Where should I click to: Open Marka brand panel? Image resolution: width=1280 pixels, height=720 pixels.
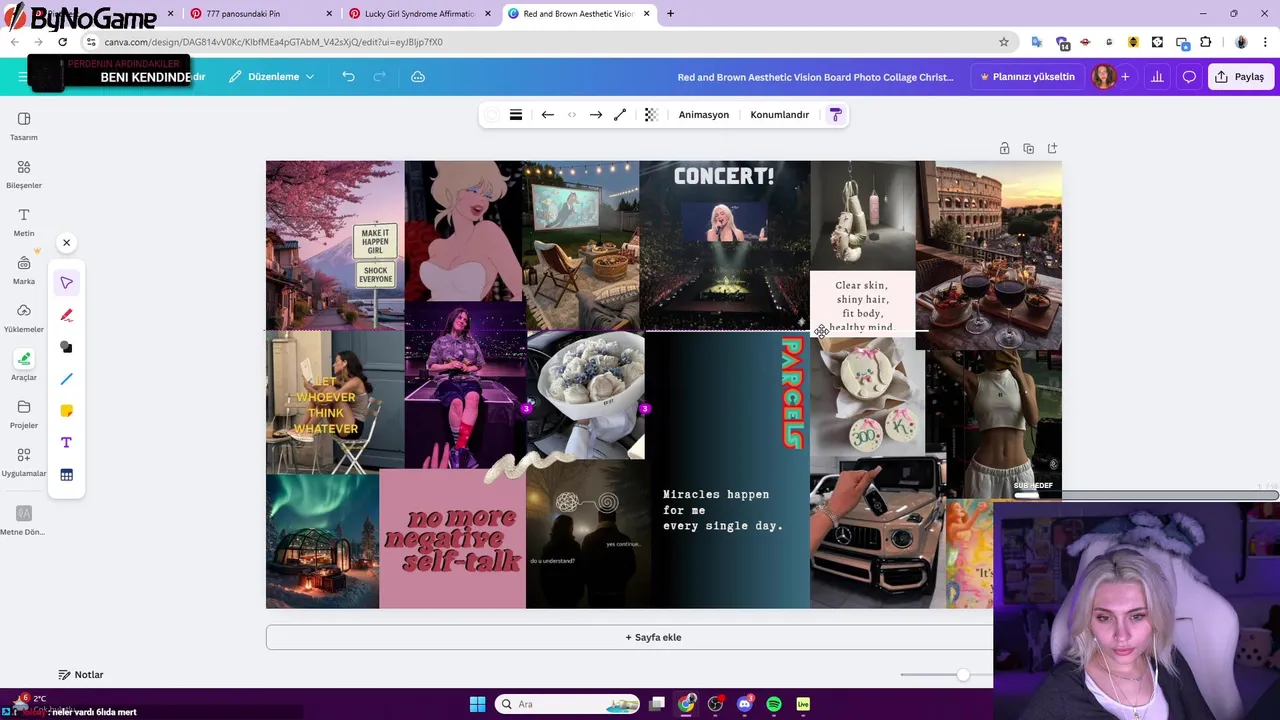point(24,270)
